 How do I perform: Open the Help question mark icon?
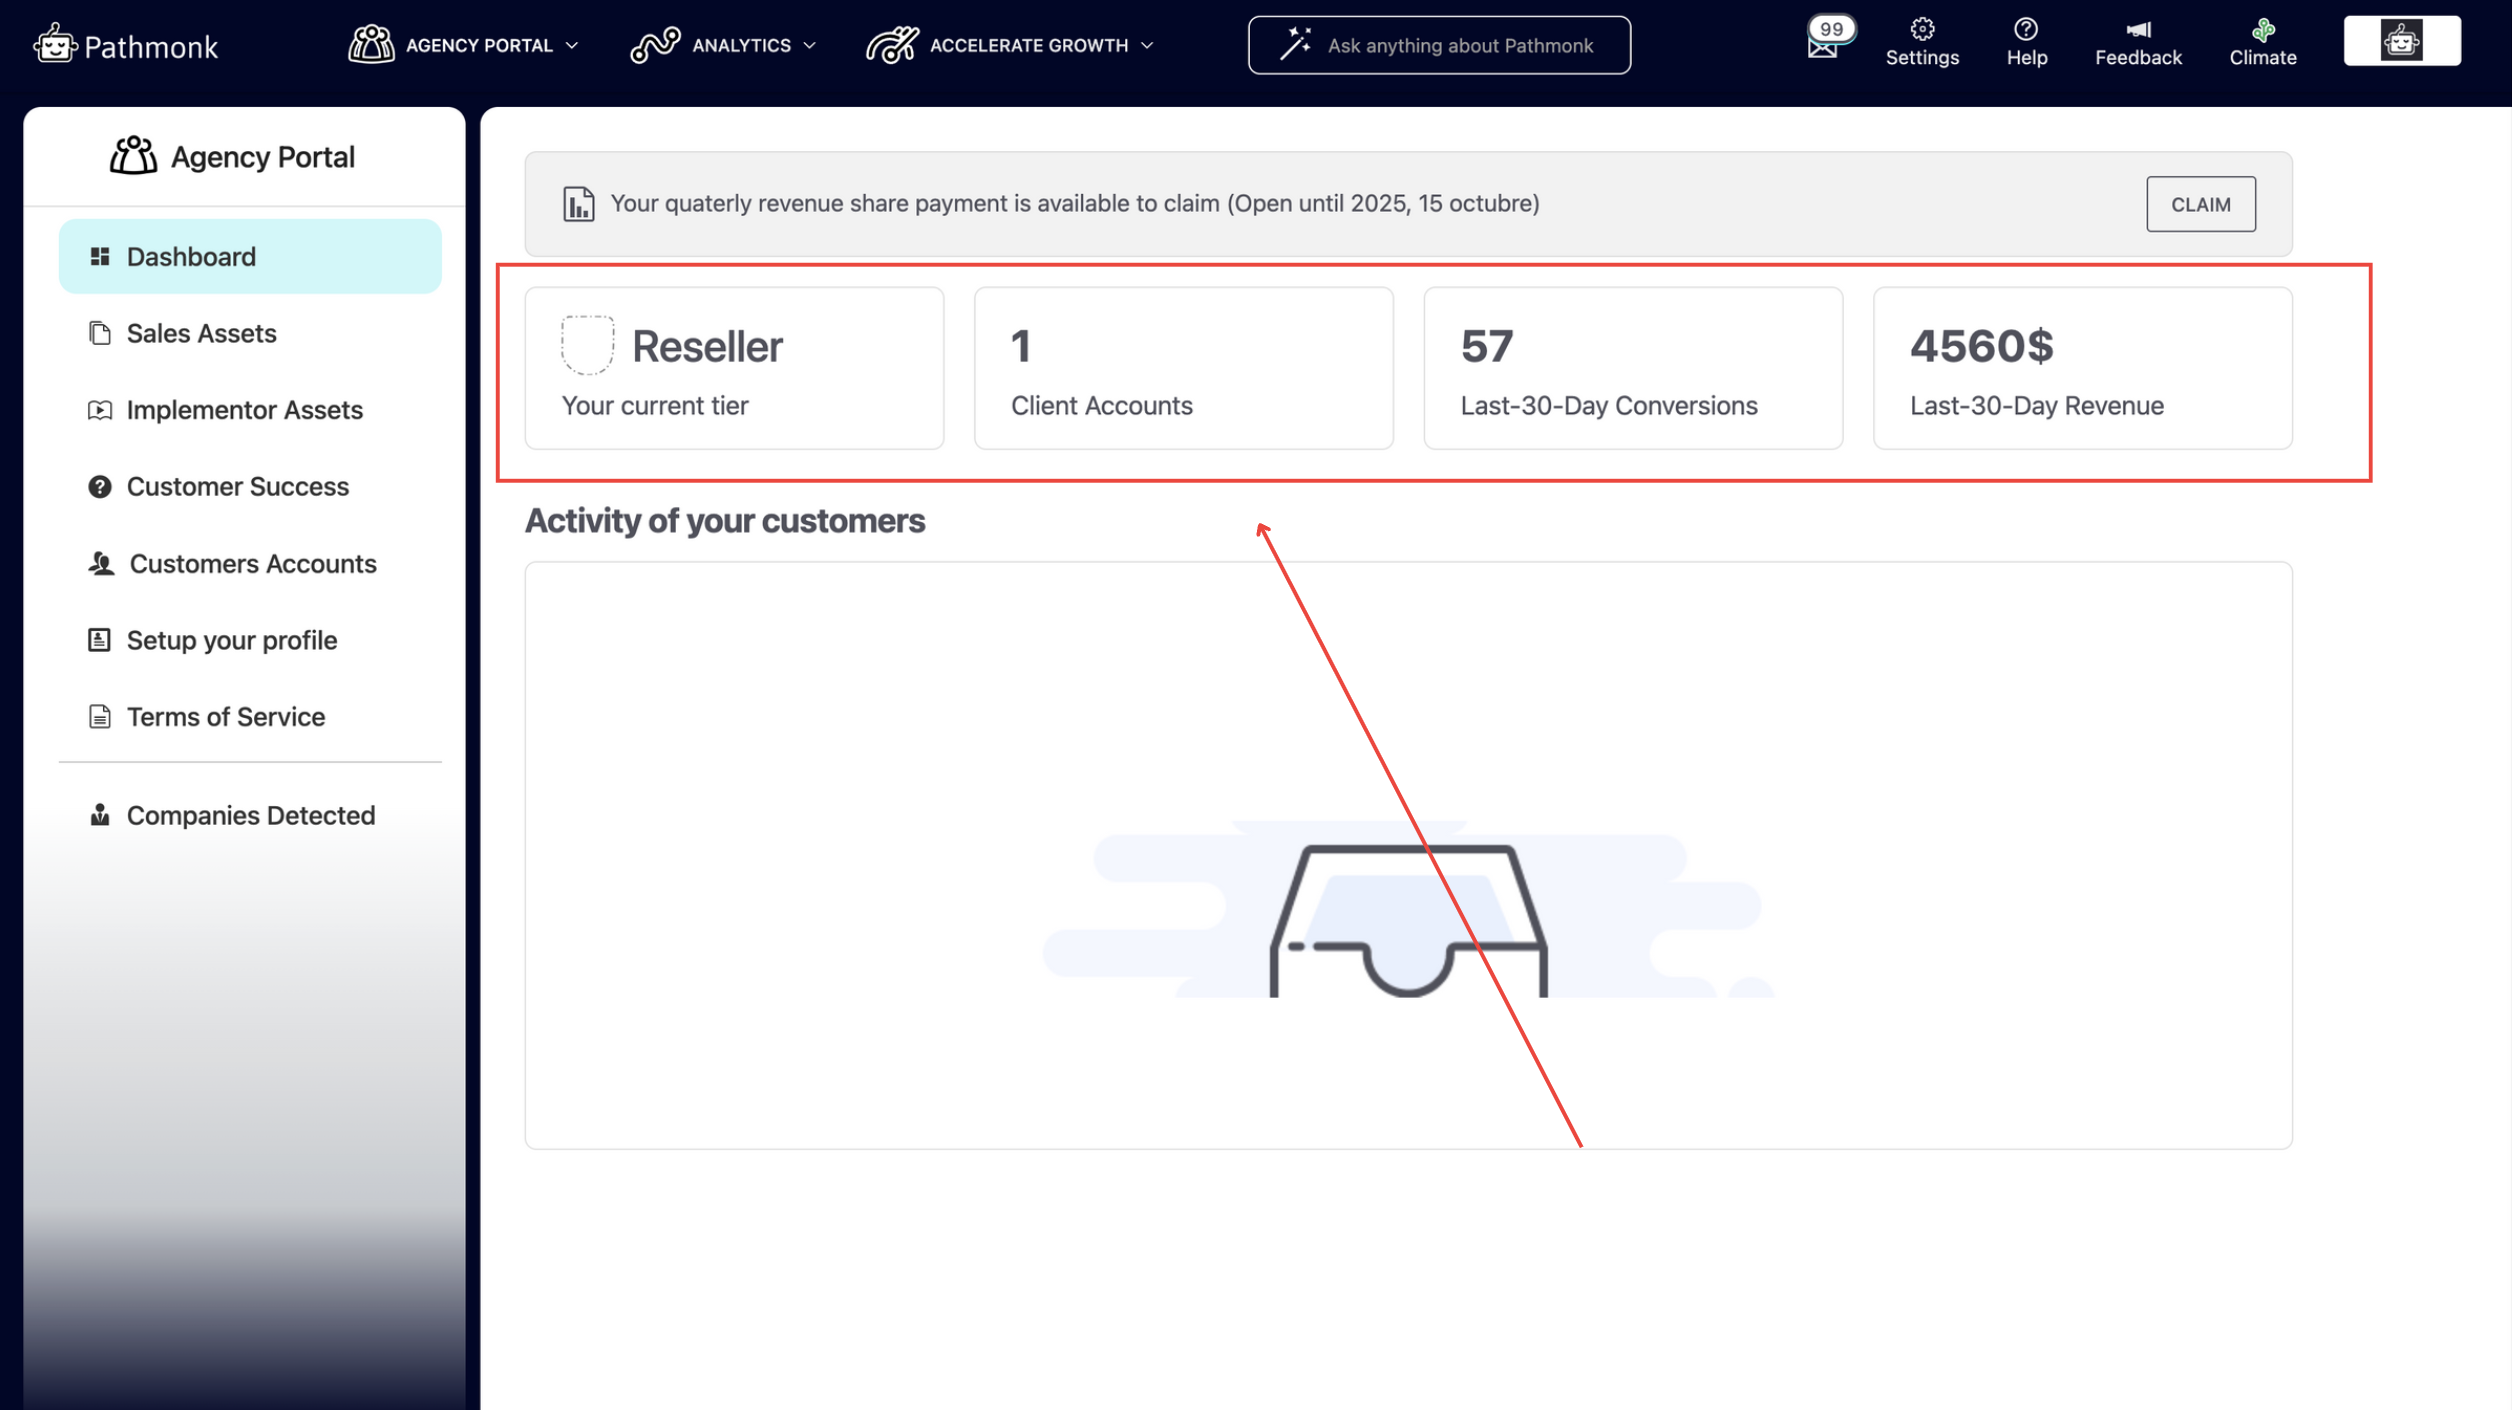[2025, 30]
